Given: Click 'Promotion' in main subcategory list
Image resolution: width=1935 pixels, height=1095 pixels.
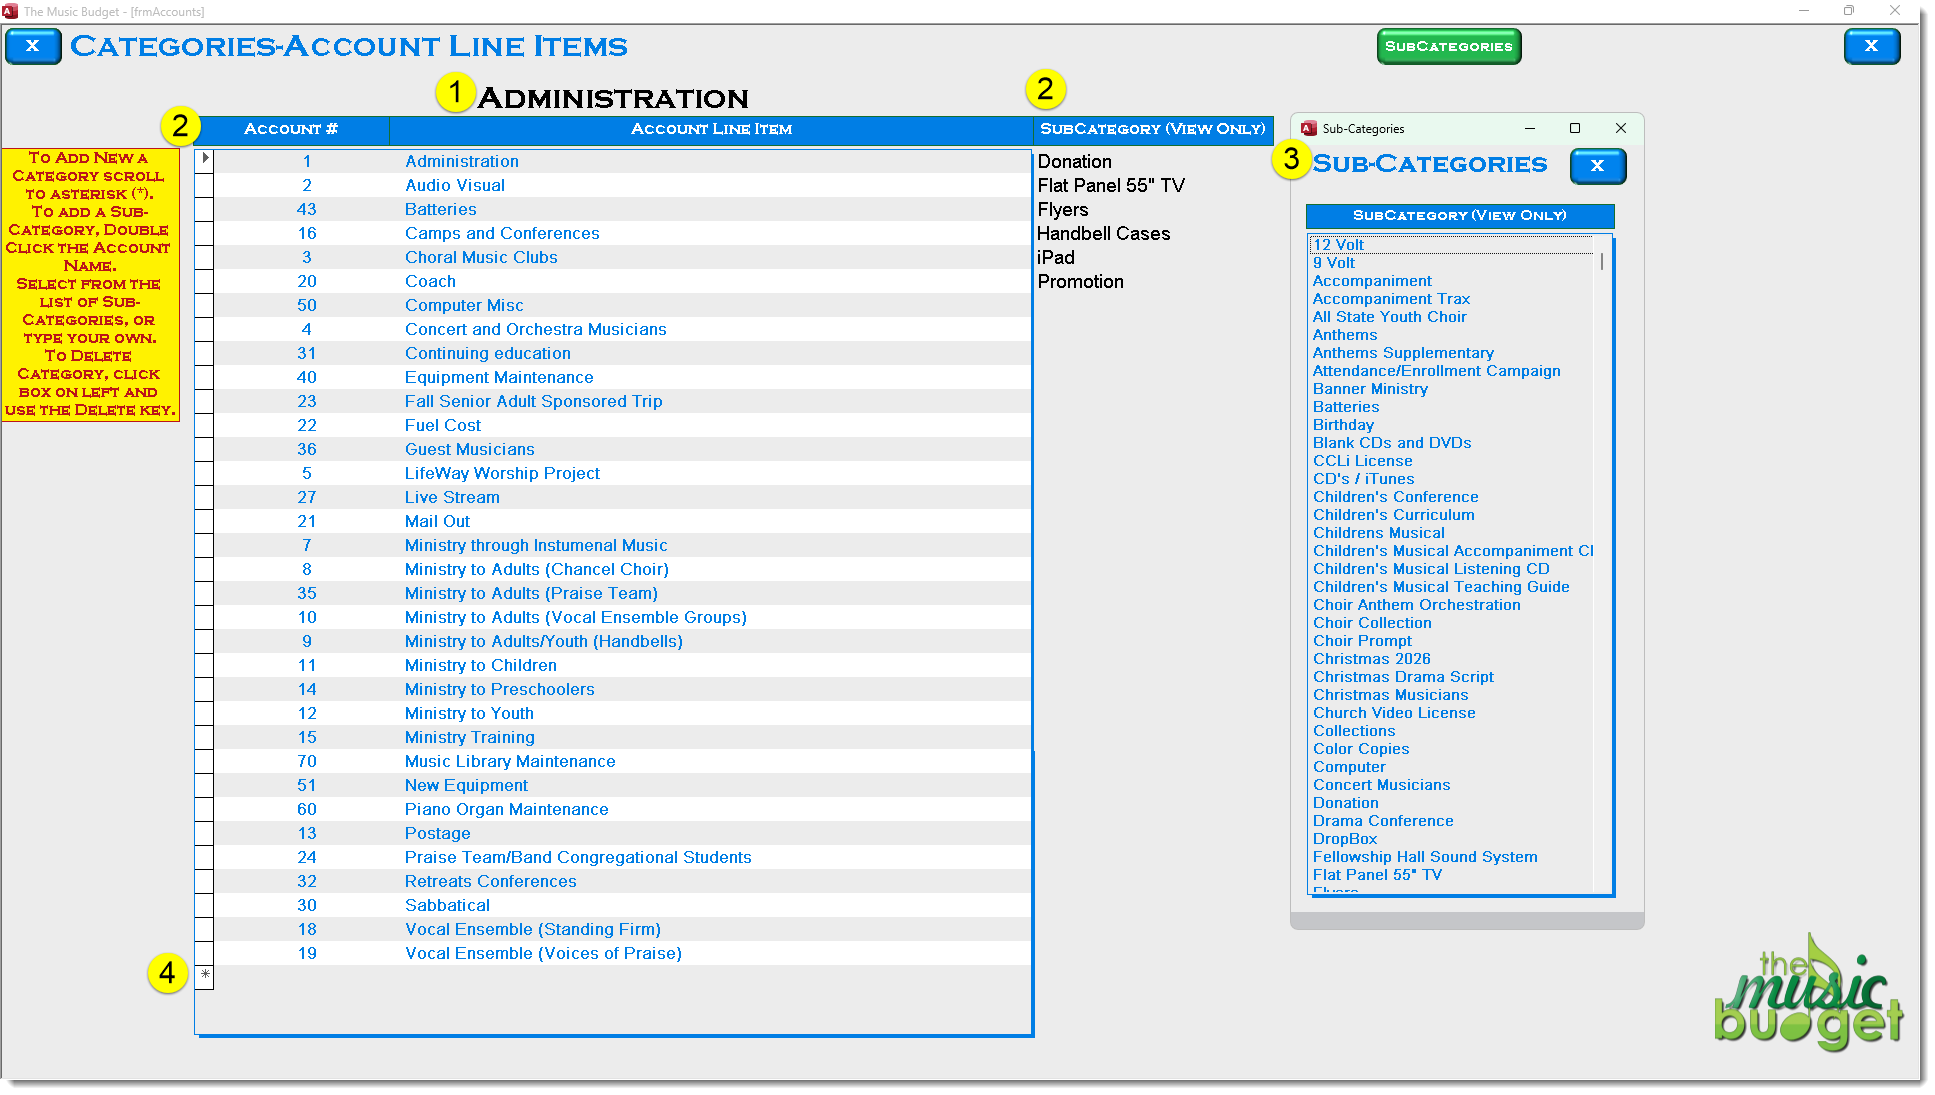Looking at the screenshot, I should [x=1080, y=281].
